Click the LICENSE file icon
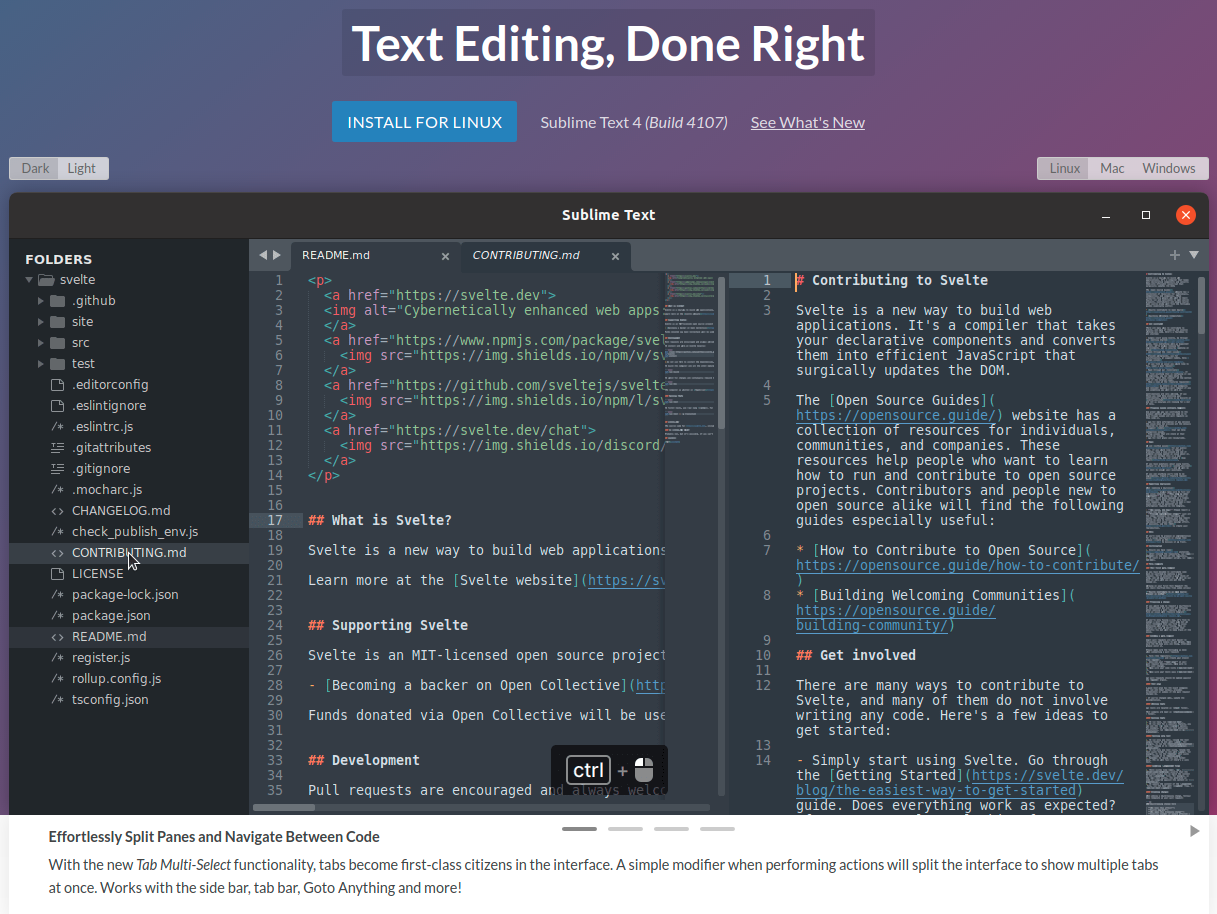 (57, 574)
